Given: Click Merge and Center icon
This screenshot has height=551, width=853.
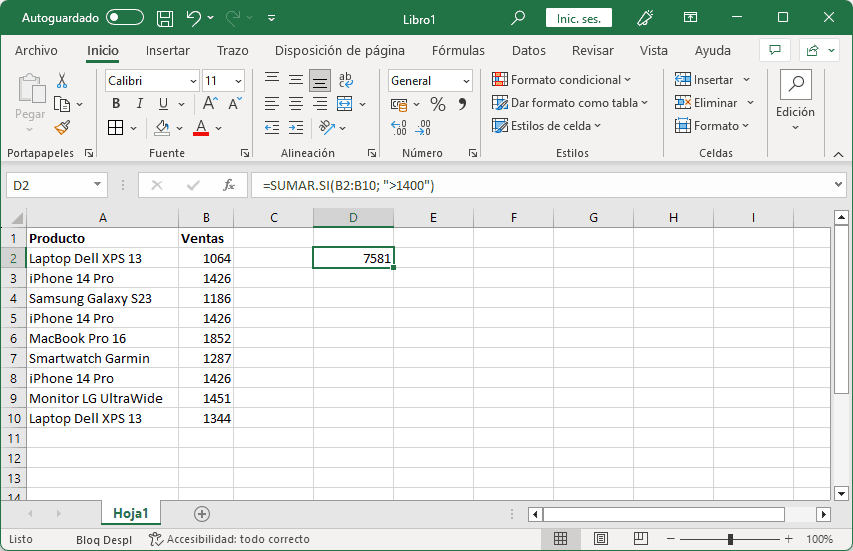Looking at the screenshot, I should pyautogui.click(x=344, y=103).
